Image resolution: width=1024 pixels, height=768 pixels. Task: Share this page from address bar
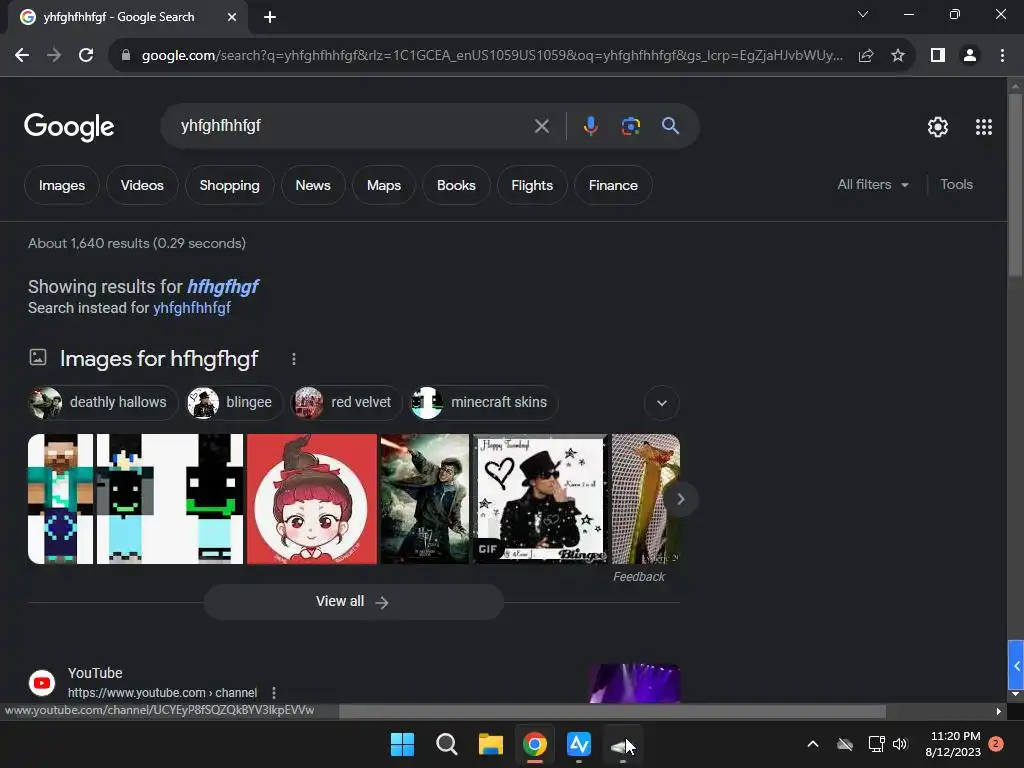click(866, 56)
